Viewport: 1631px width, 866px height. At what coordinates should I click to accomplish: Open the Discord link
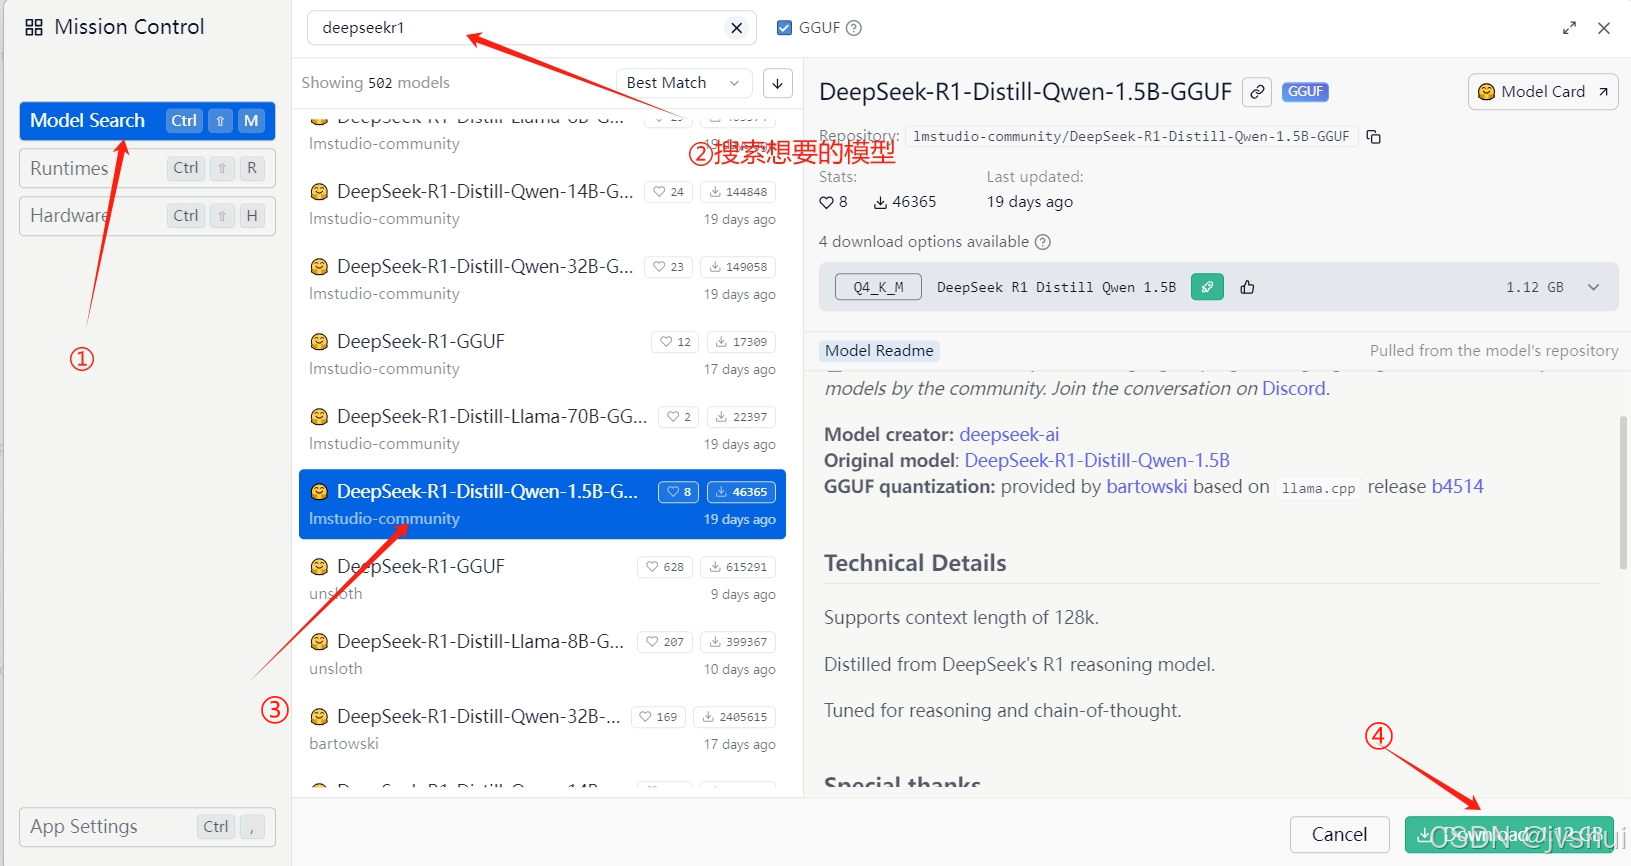[1294, 389]
